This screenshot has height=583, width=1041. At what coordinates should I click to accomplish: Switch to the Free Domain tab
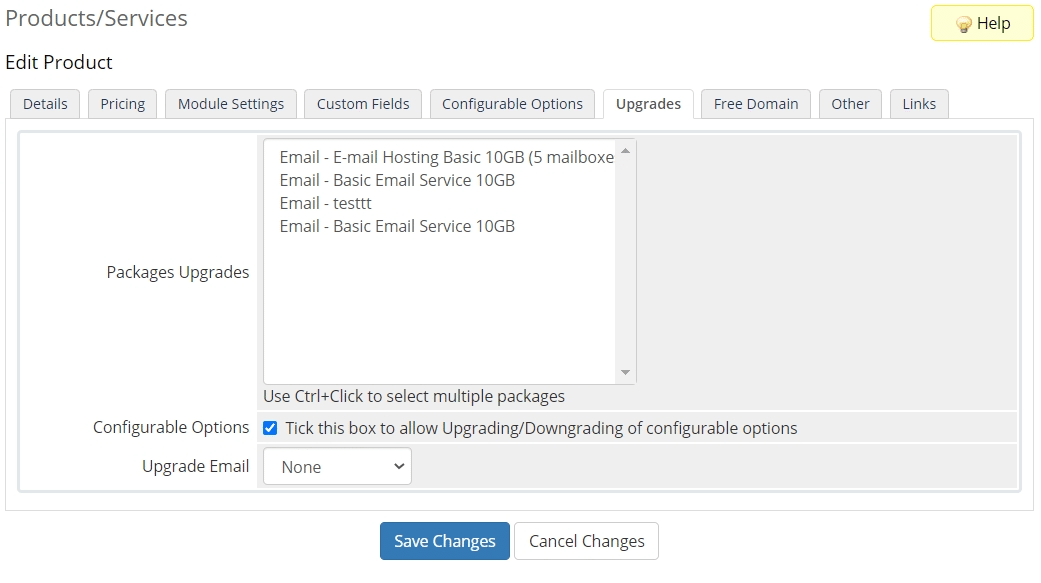tap(755, 104)
